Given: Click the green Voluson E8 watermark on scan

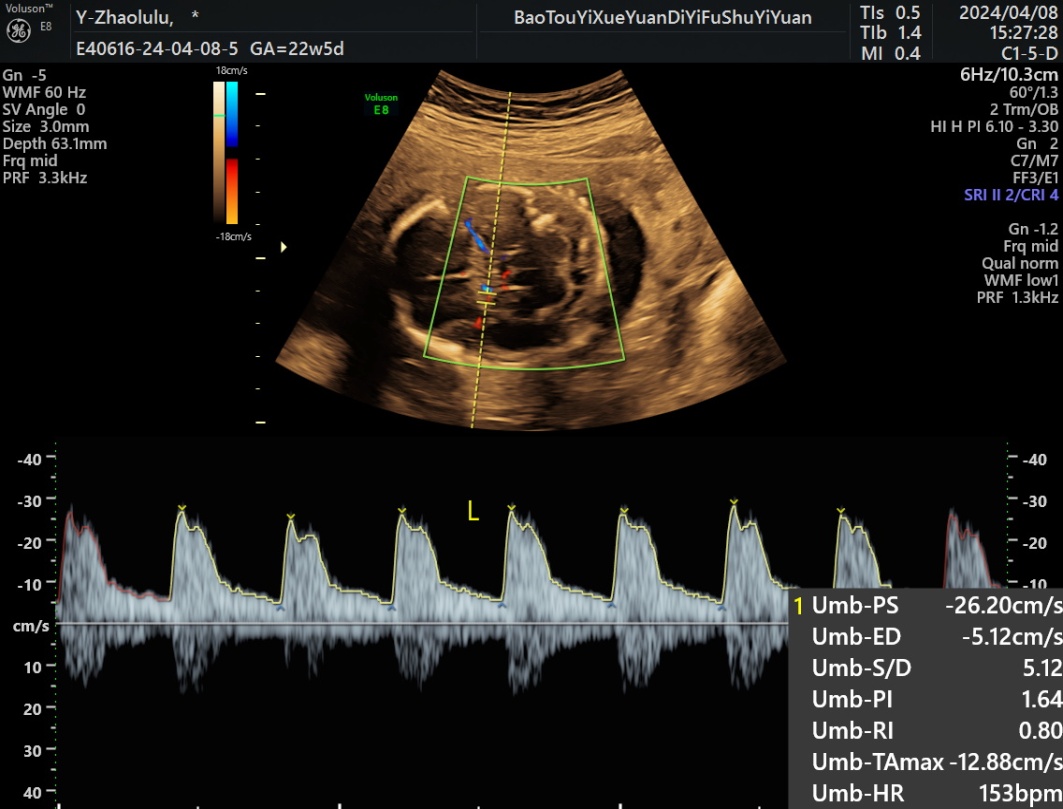Looking at the screenshot, I should (x=380, y=104).
